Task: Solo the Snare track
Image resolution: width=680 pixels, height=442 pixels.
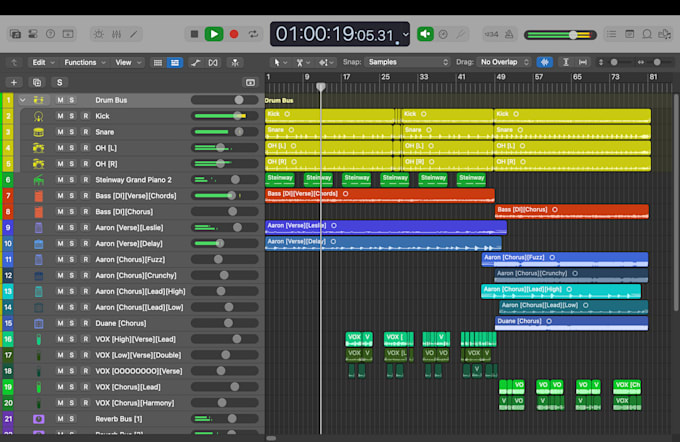Action: point(72,132)
